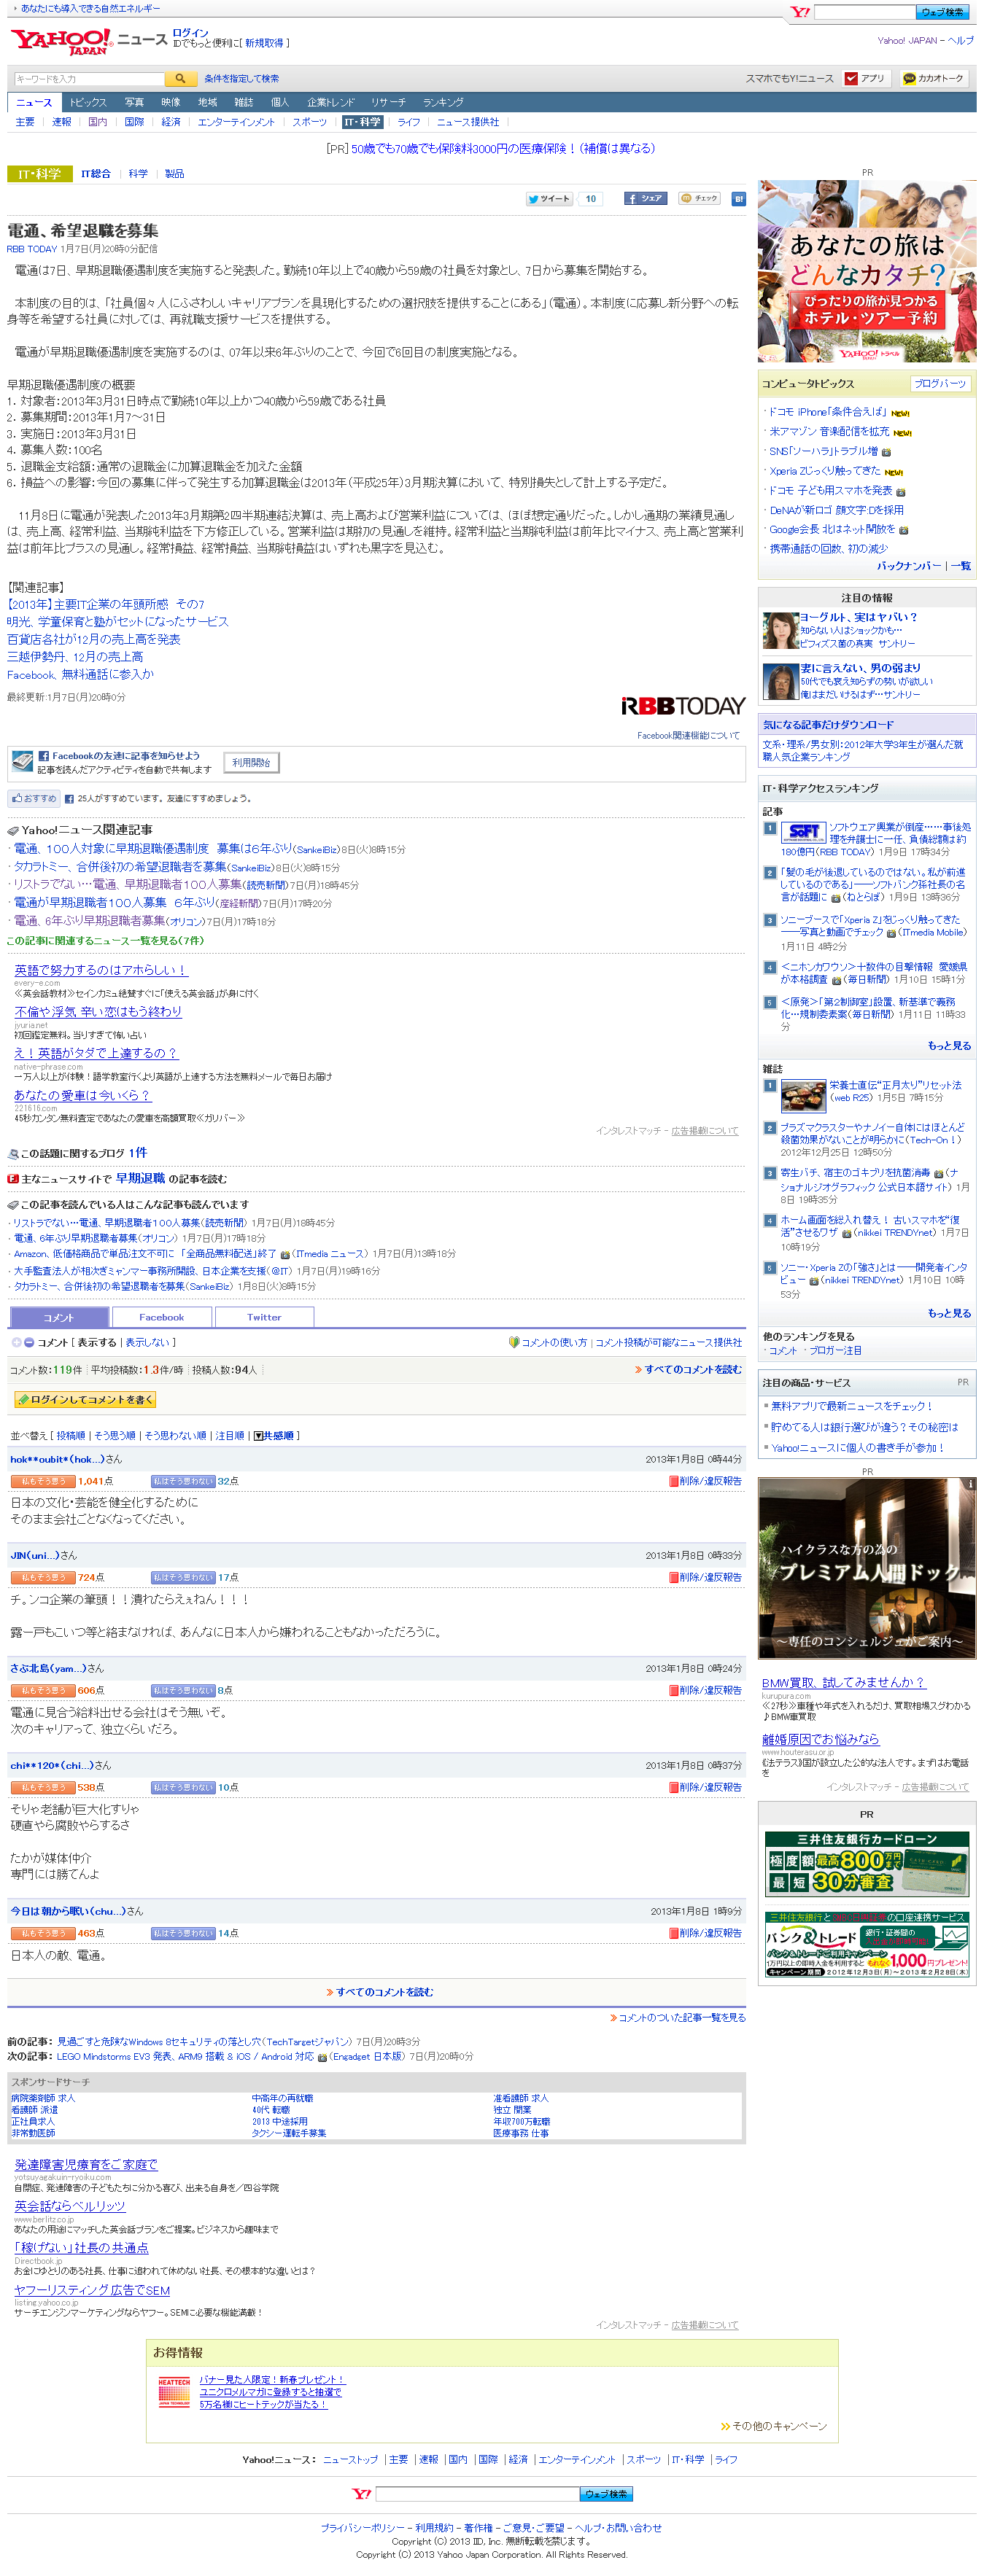Switch to the Twitter comments tab

264,1317
